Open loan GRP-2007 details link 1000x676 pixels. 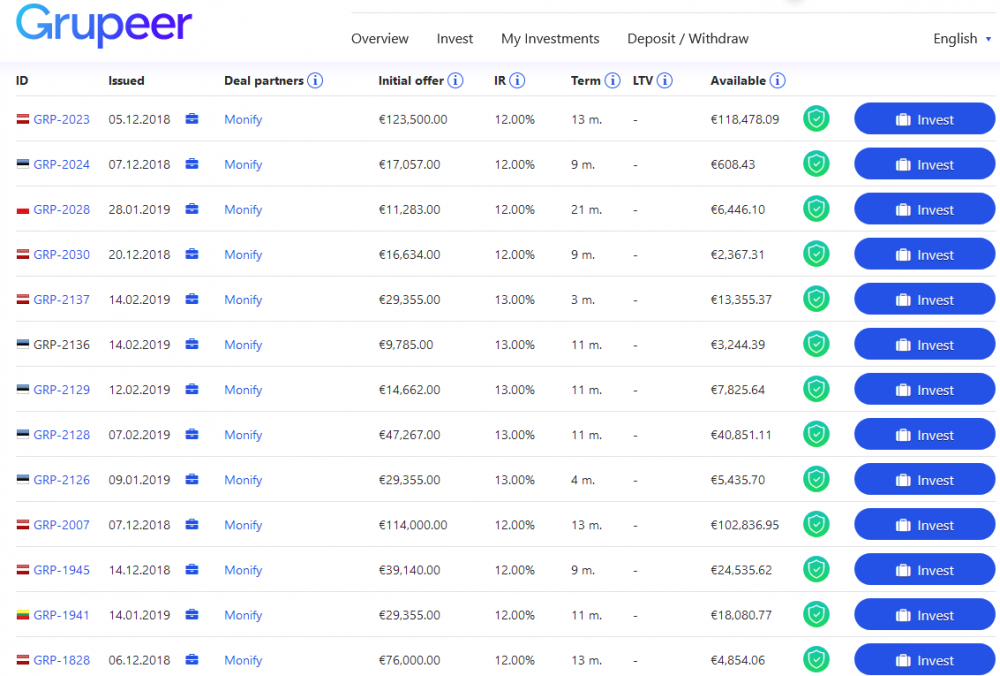pos(61,525)
